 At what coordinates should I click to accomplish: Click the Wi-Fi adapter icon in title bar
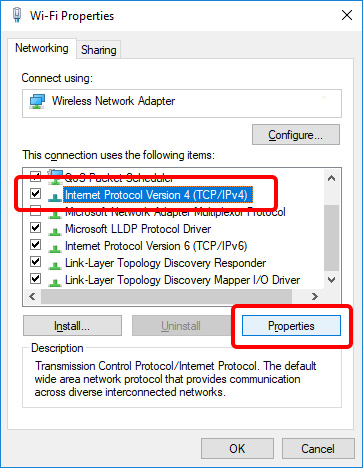(17, 15)
